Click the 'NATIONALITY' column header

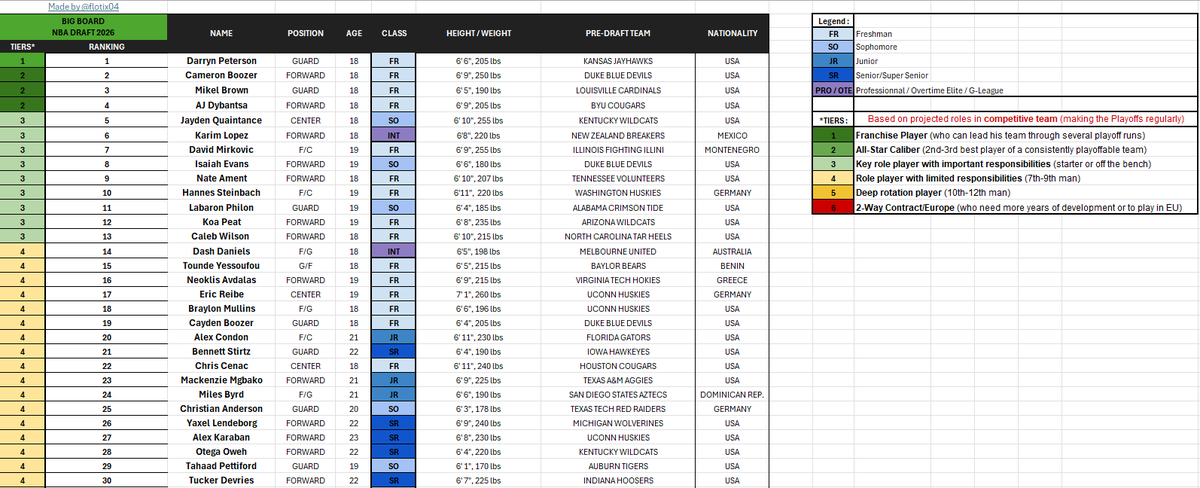pos(732,33)
